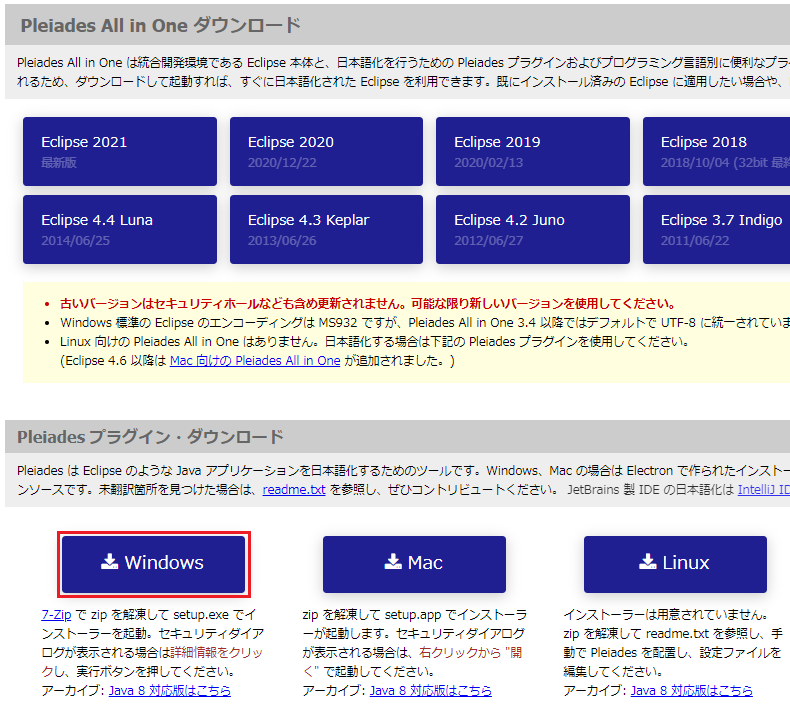Click the 2011/06/22 date on Indigo tile

tap(695, 241)
